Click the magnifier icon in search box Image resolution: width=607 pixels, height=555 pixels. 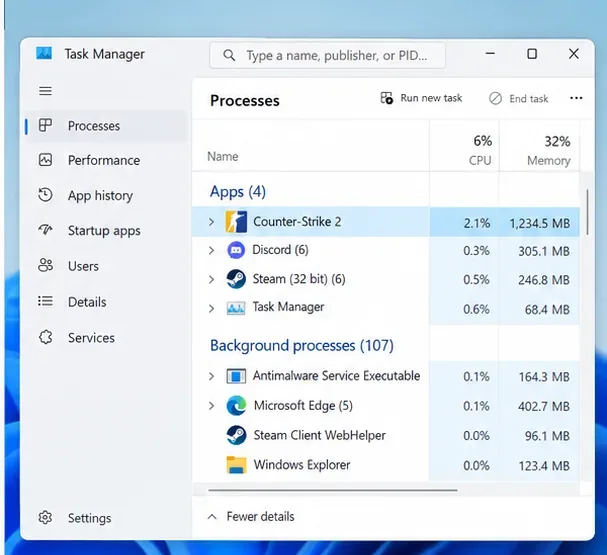click(229, 55)
